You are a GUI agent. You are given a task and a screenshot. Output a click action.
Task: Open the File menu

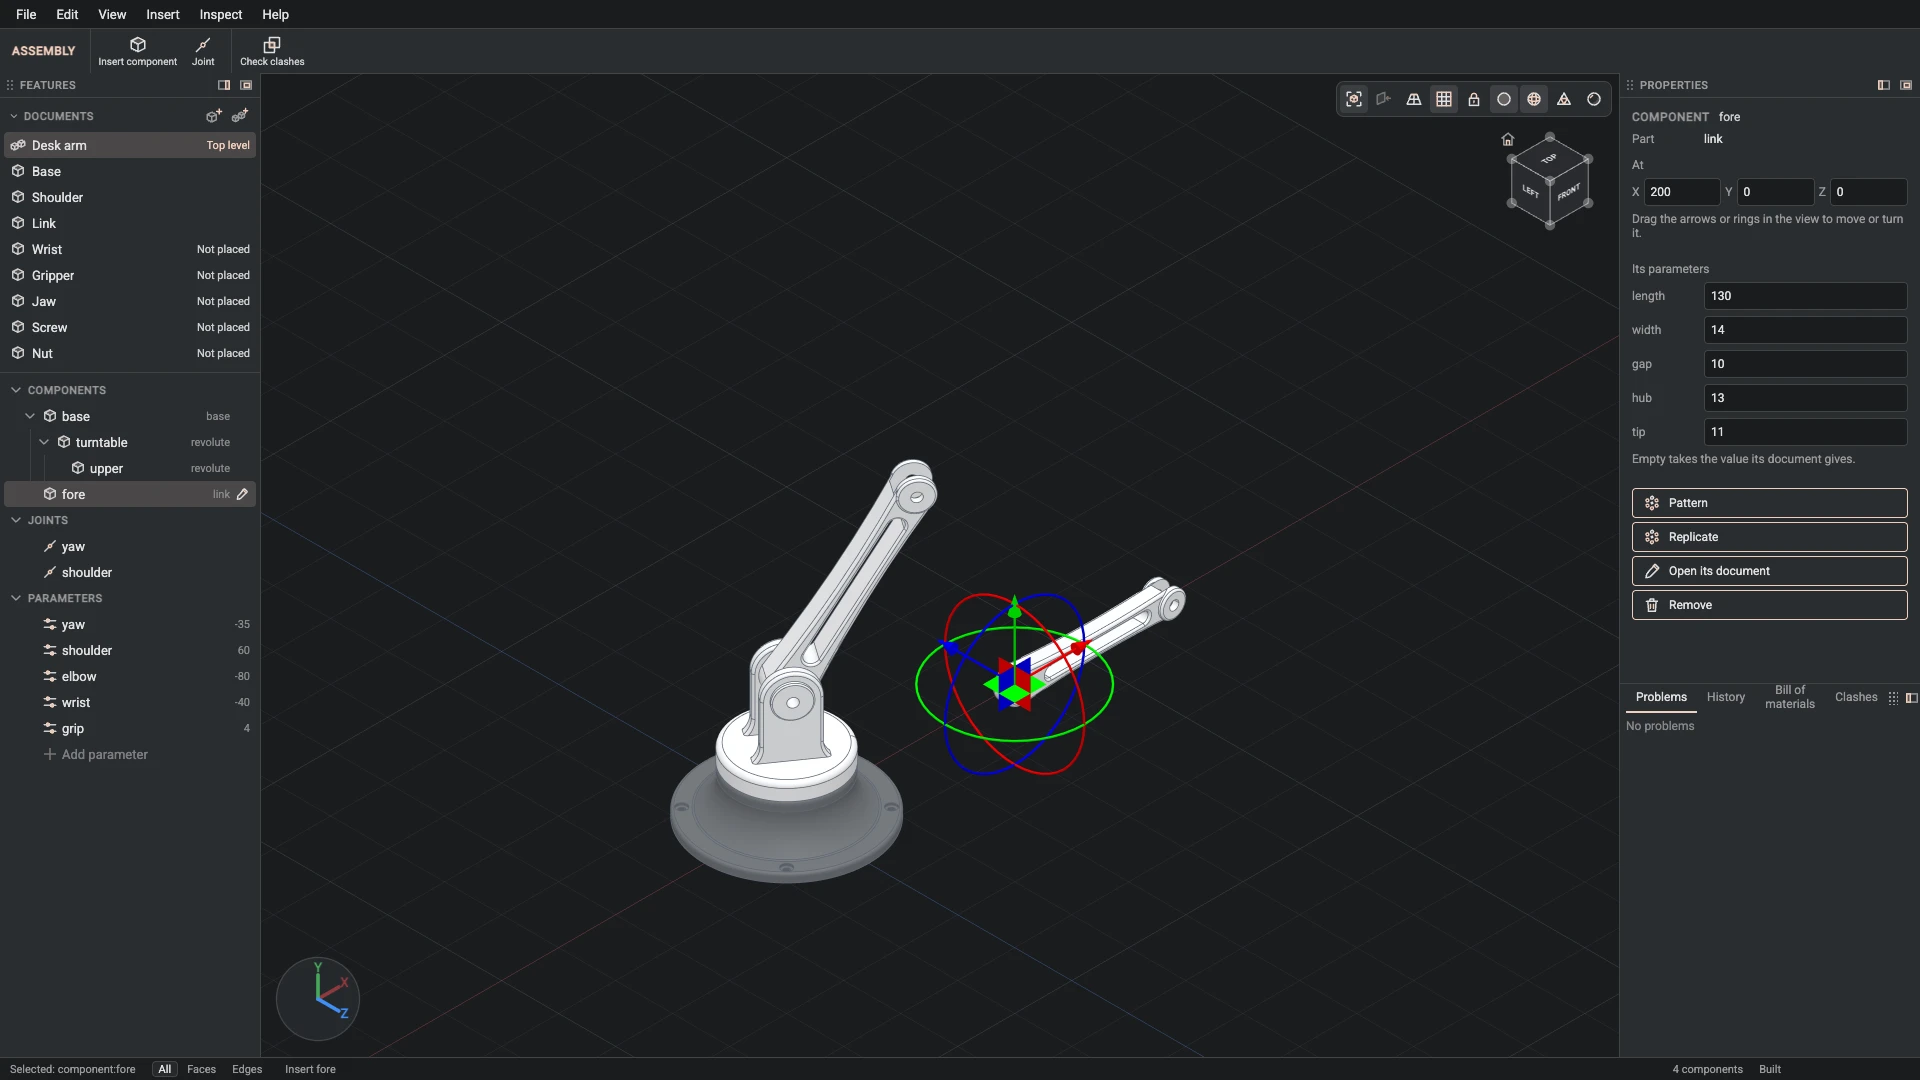tap(26, 14)
